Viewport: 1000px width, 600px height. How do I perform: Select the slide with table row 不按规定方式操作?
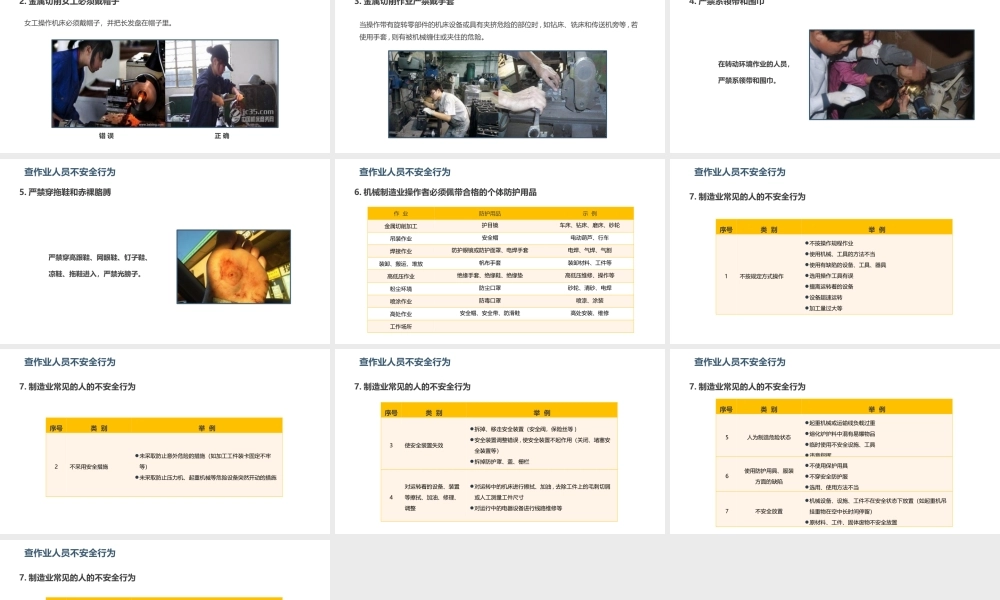(x=835, y=251)
